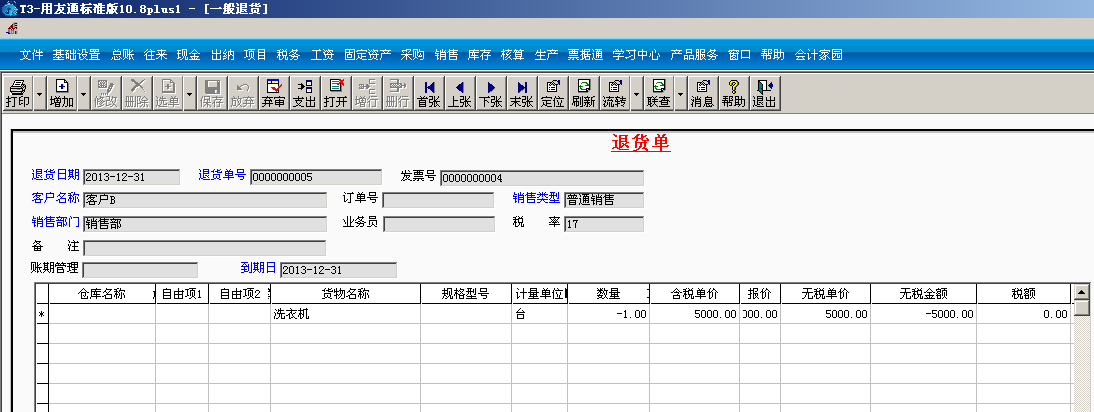Open the 总账 menu

122,55
